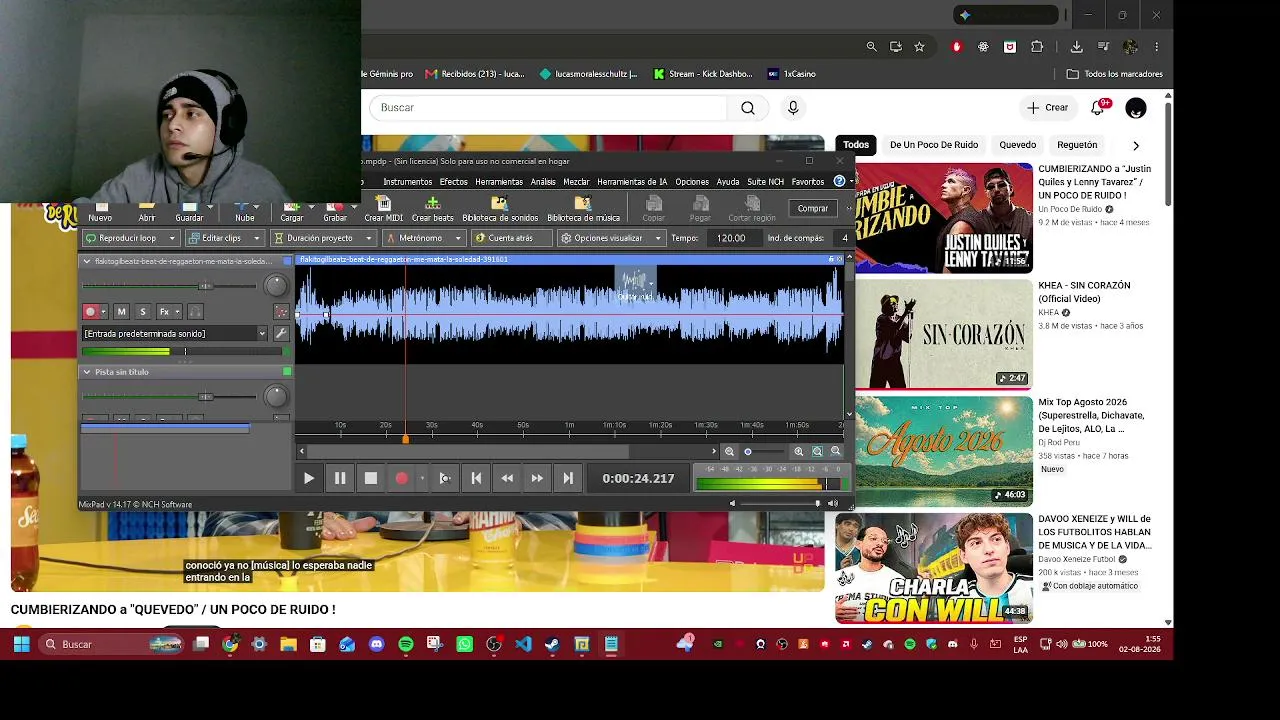The height and width of the screenshot is (720, 1280).
Task: Click the Abrir toolbar button
Action: click(x=147, y=212)
